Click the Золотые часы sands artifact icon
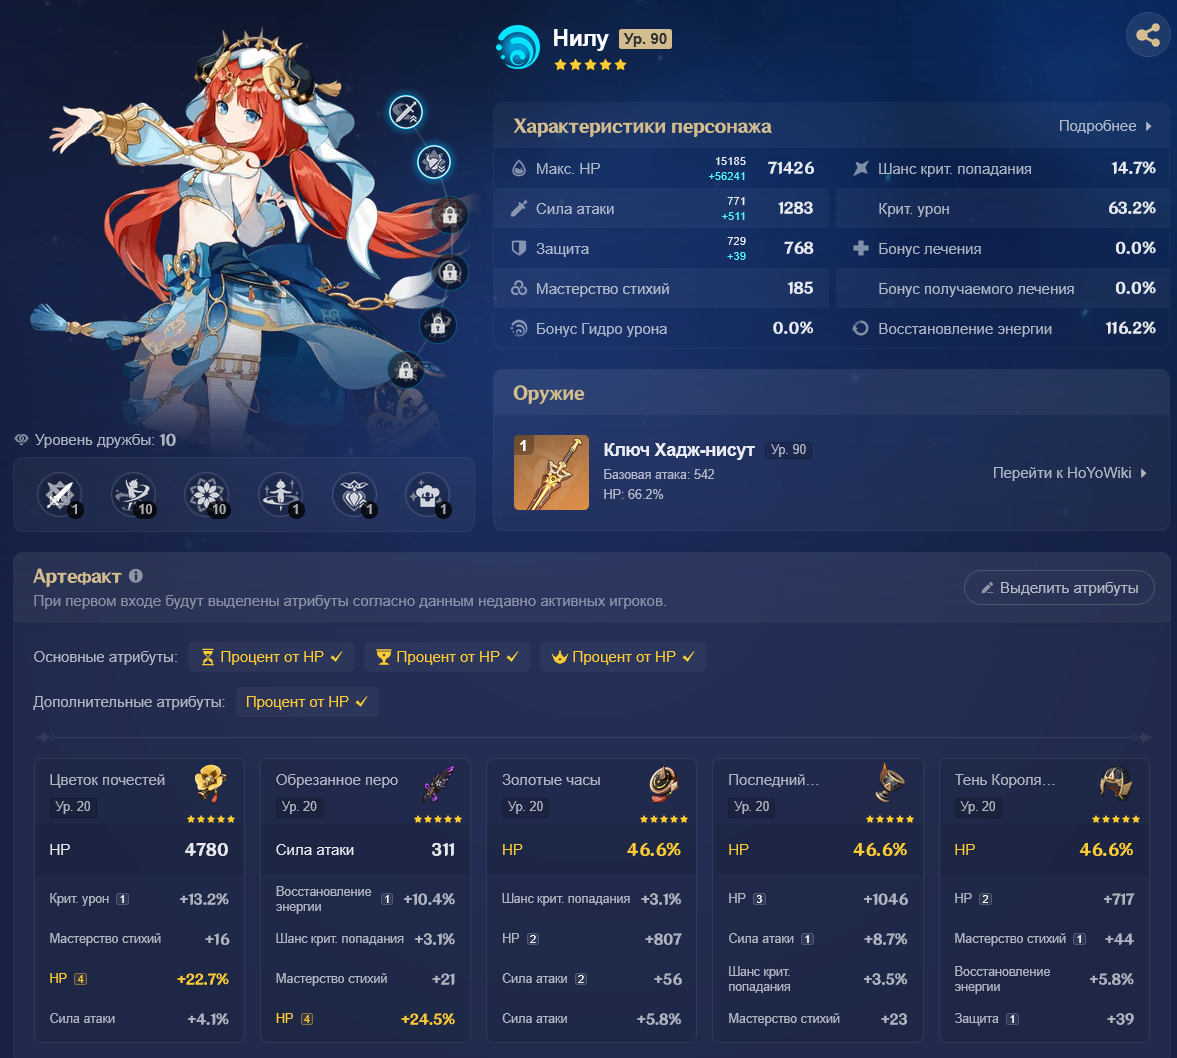The height and width of the screenshot is (1058, 1177). [x=664, y=783]
